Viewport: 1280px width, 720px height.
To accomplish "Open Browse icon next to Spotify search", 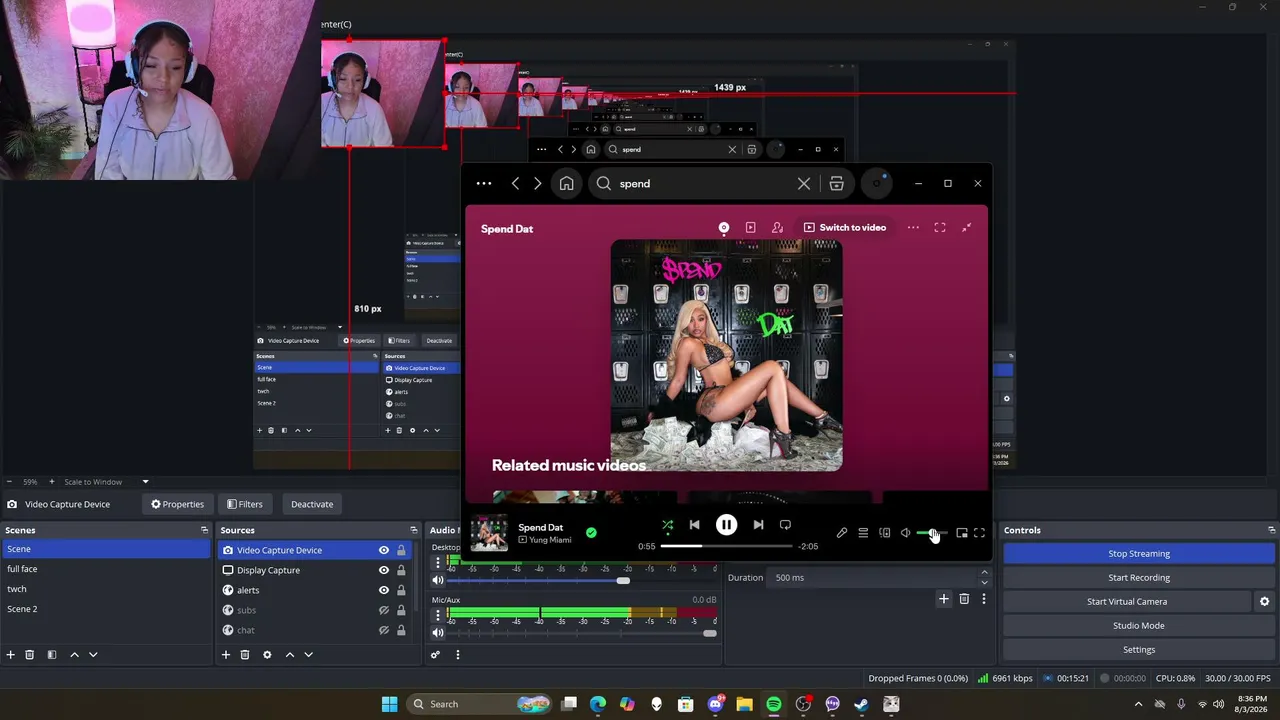I will [837, 184].
